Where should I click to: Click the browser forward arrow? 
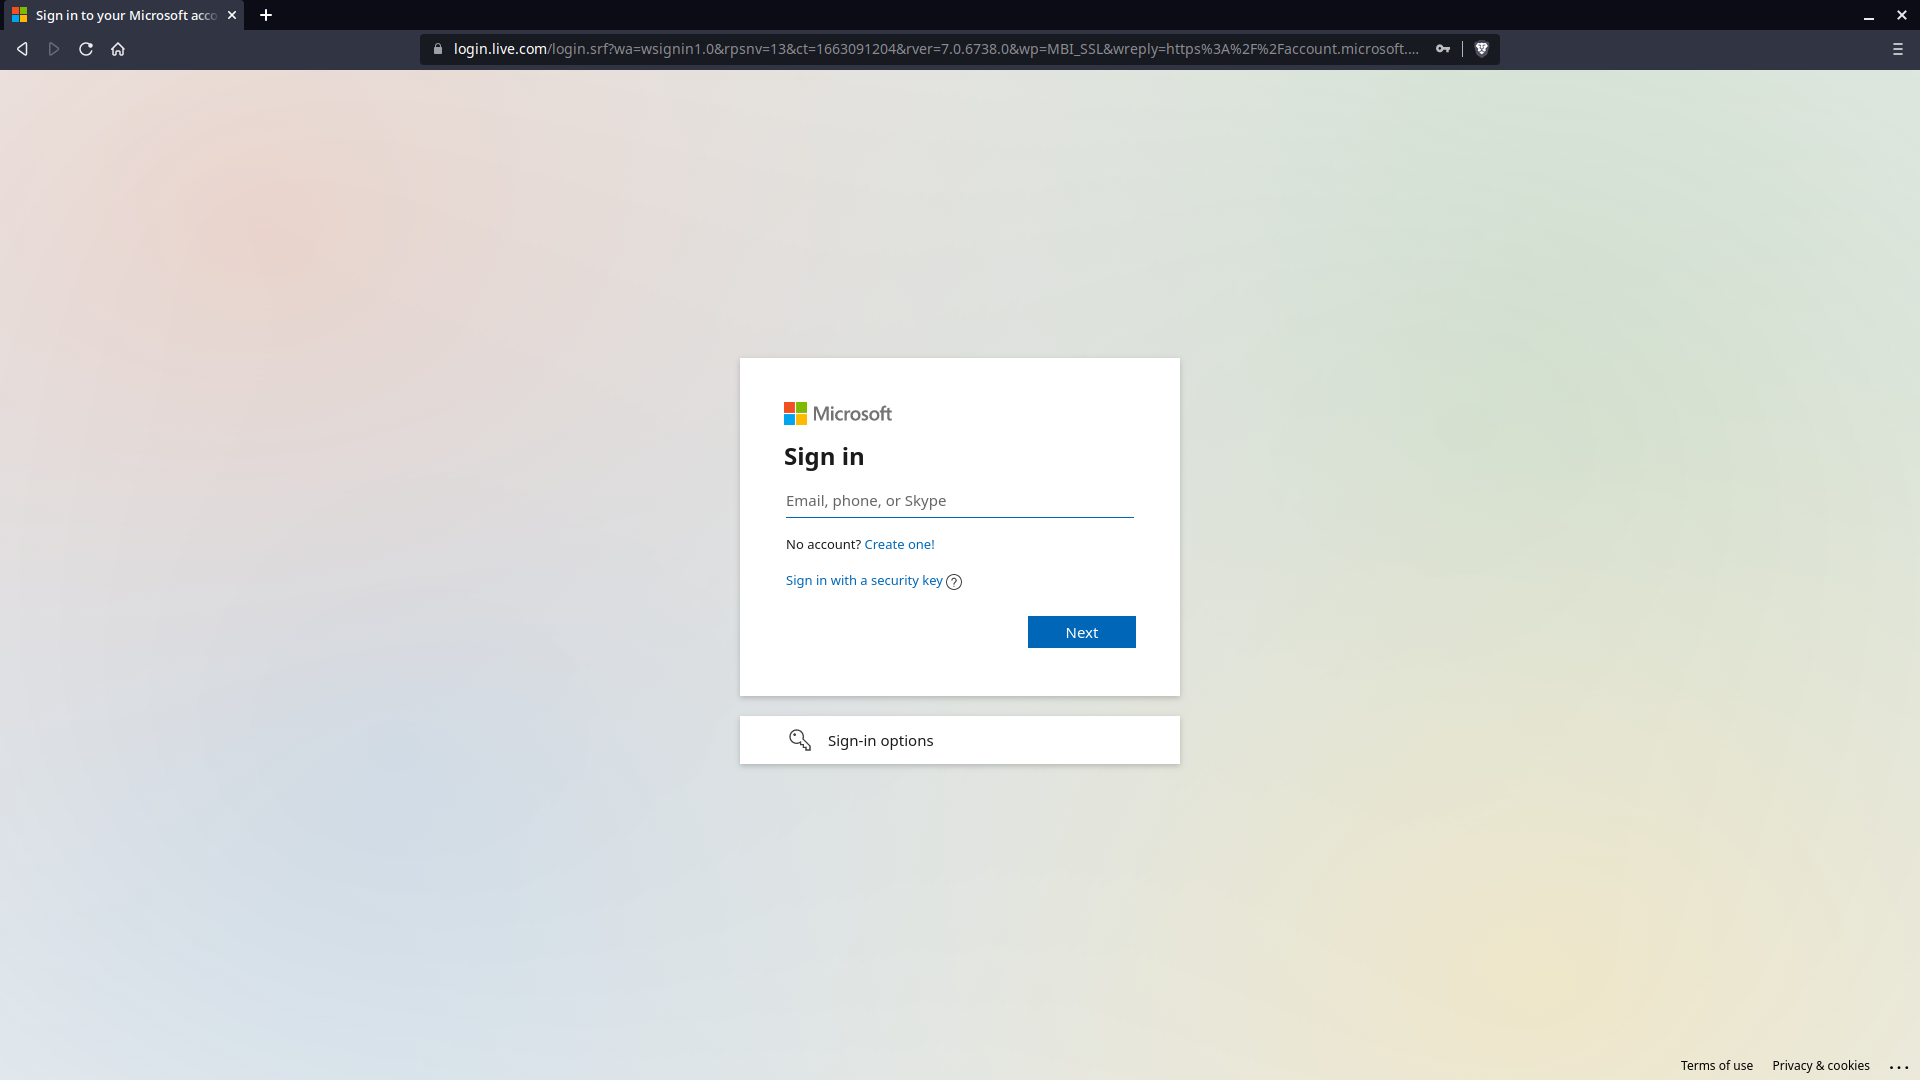pyautogui.click(x=54, y=49)
